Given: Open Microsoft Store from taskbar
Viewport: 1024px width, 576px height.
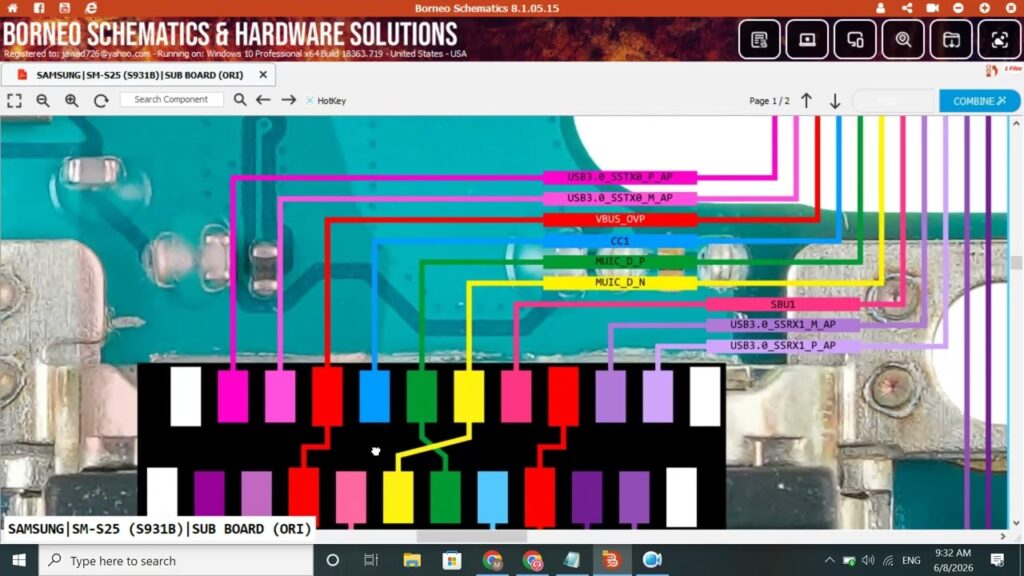Looking at the screenshot, I should tap(451, 560).
